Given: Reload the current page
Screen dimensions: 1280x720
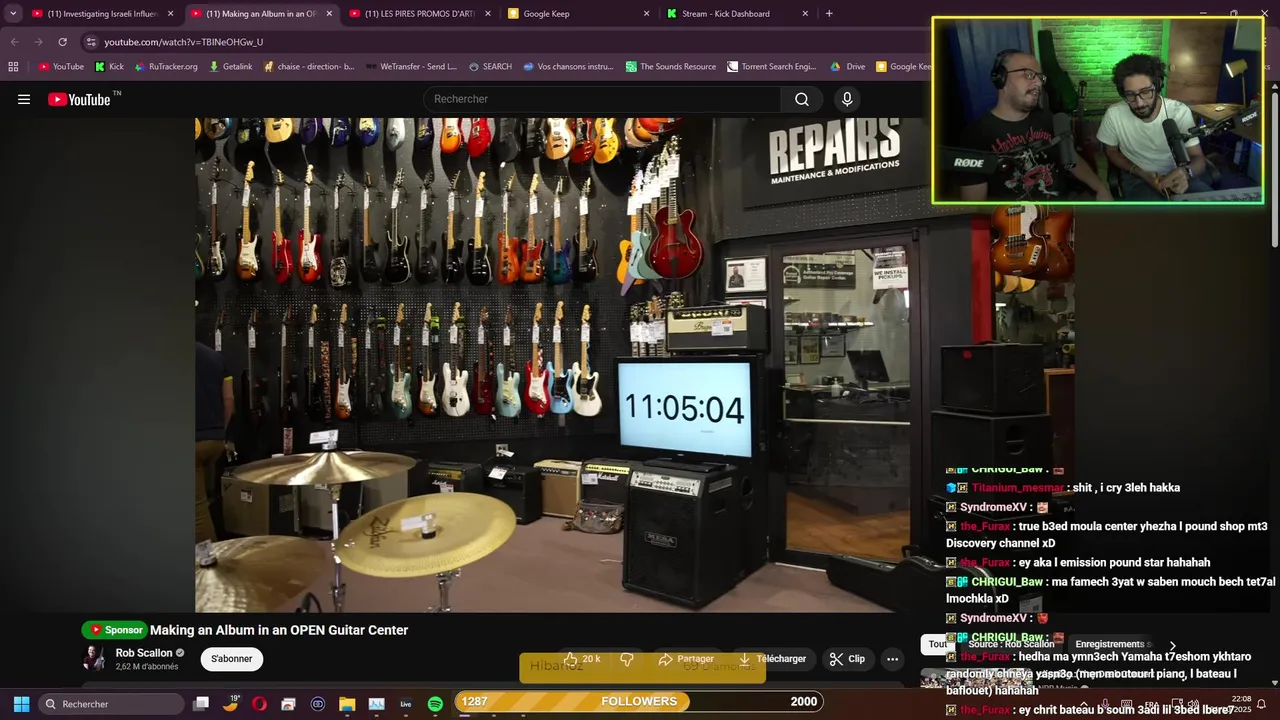Looking at the screenshot, I should click(x=62, y=42).
